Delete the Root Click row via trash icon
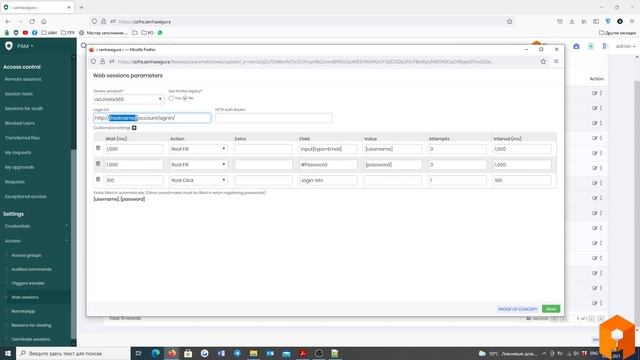The height and width of the screenshot is (360, 640). coord(98,179)
